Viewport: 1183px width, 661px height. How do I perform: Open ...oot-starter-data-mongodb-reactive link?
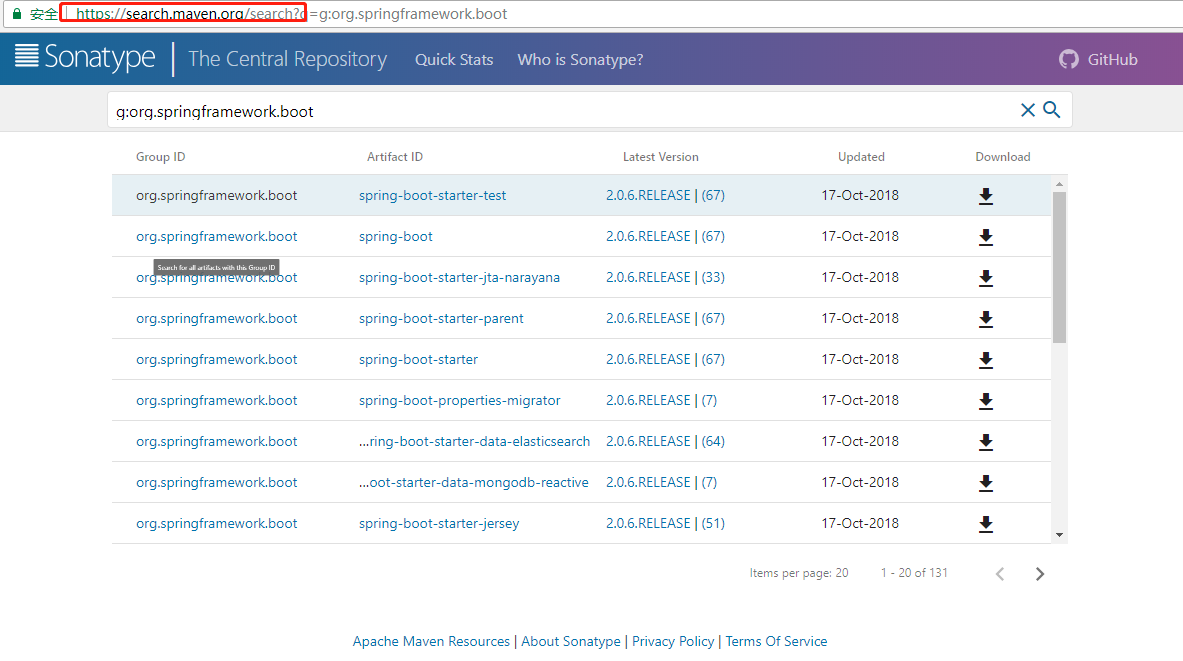pyautogui.click(x=474, y=482)
